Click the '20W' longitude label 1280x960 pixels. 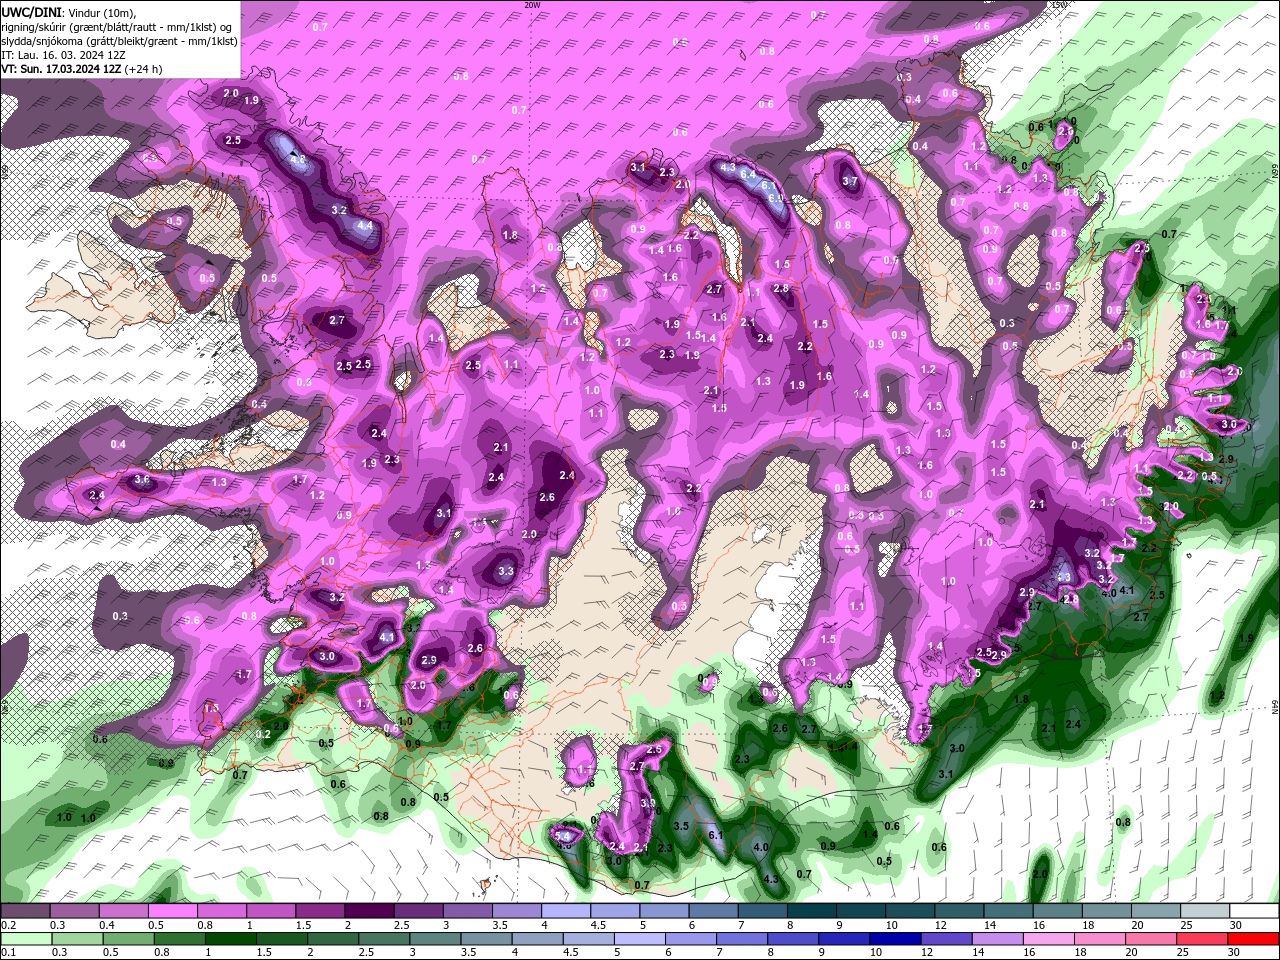[x=532, y=5]
